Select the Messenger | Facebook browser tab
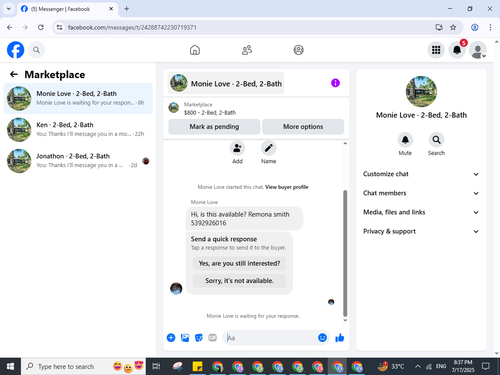The image size is (500, 375). tap(67, 9)
